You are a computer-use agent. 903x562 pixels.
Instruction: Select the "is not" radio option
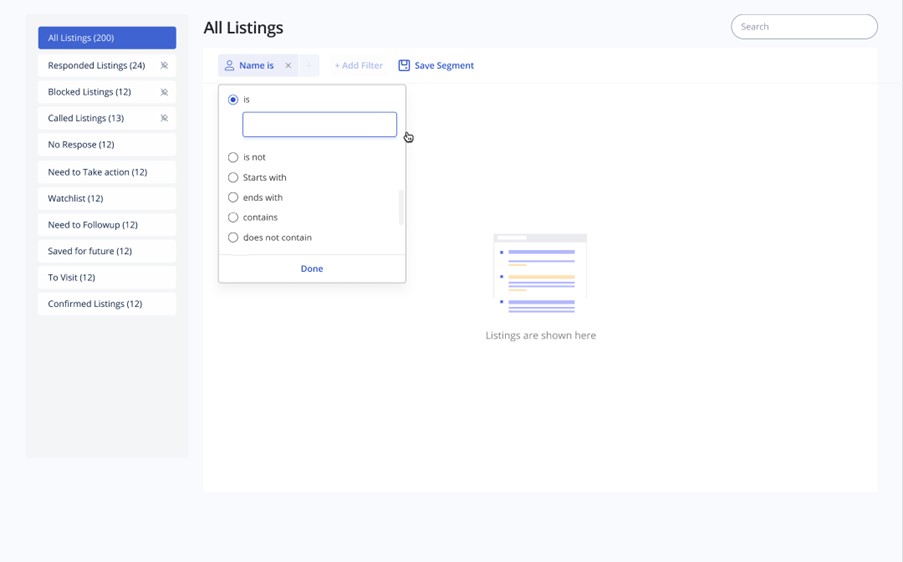233,157
